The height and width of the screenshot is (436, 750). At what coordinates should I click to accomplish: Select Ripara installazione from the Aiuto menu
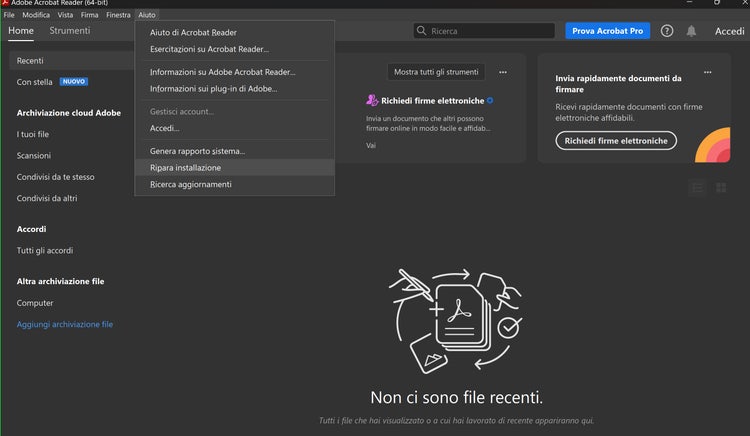tap(186, 168)
